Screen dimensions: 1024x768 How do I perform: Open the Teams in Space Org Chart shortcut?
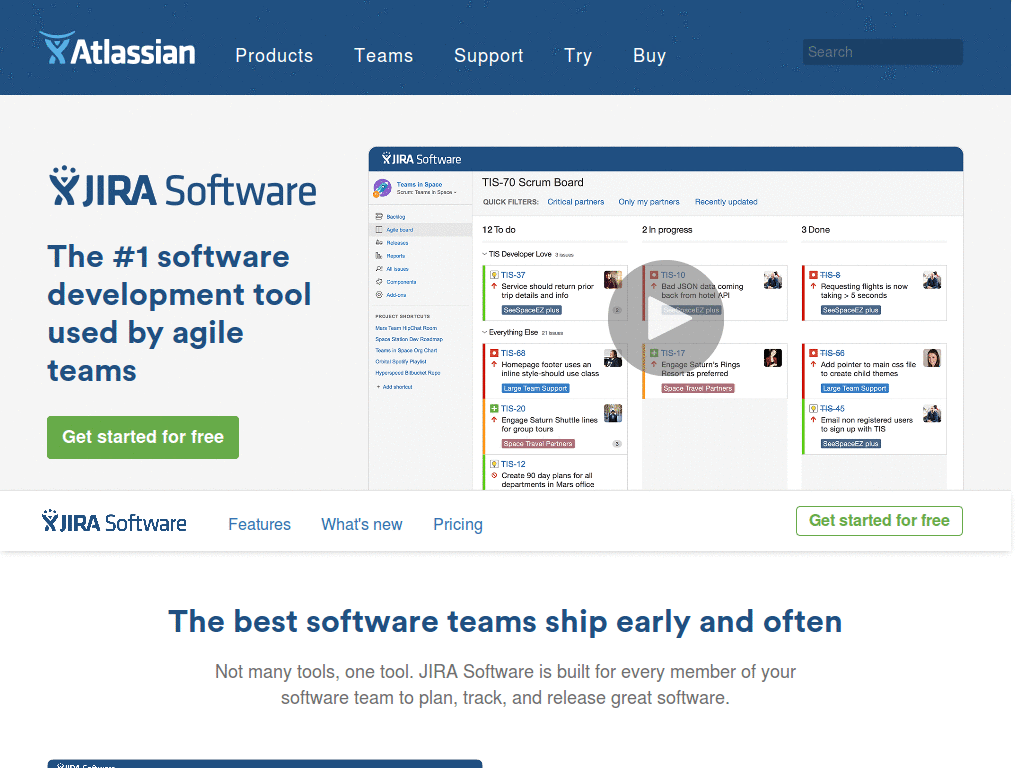click(x=406, y=350)
